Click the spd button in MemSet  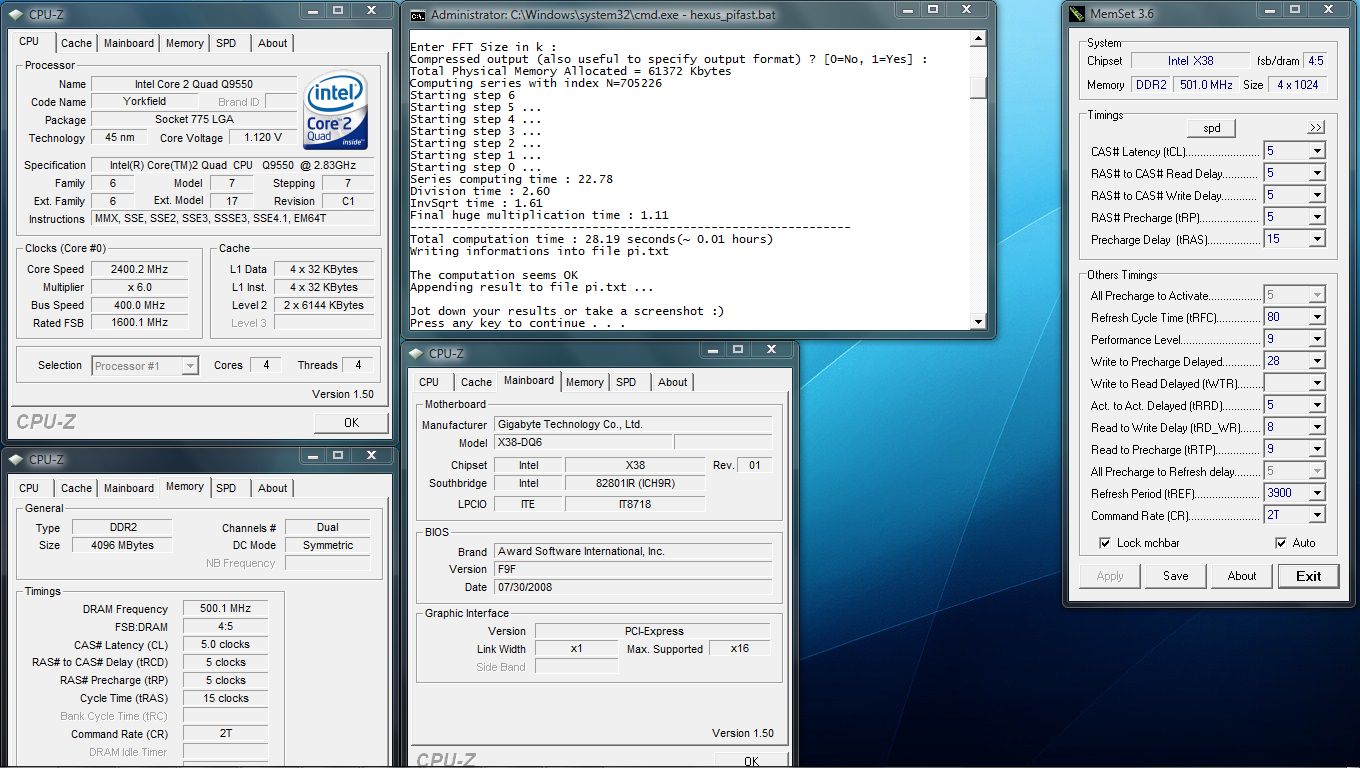tap(1211, 128)
